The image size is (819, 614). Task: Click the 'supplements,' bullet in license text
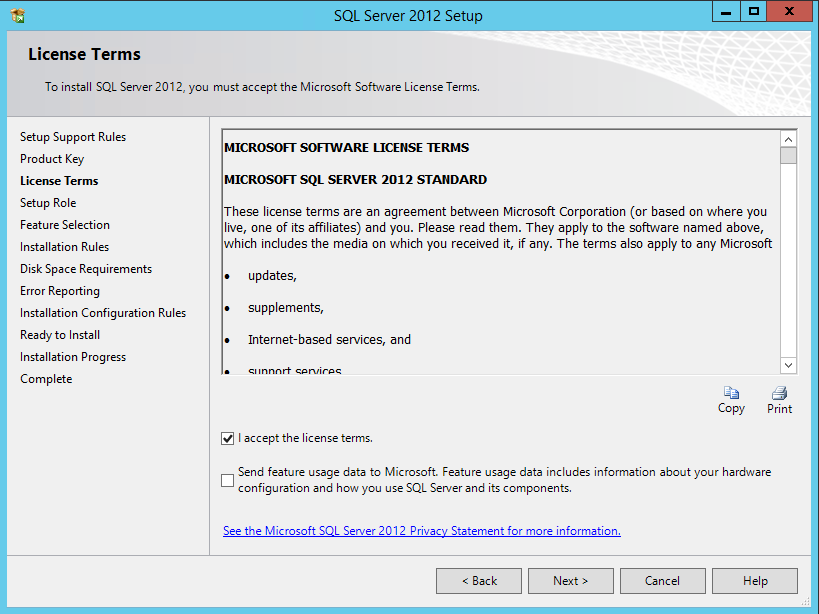(x=286, y=308)
